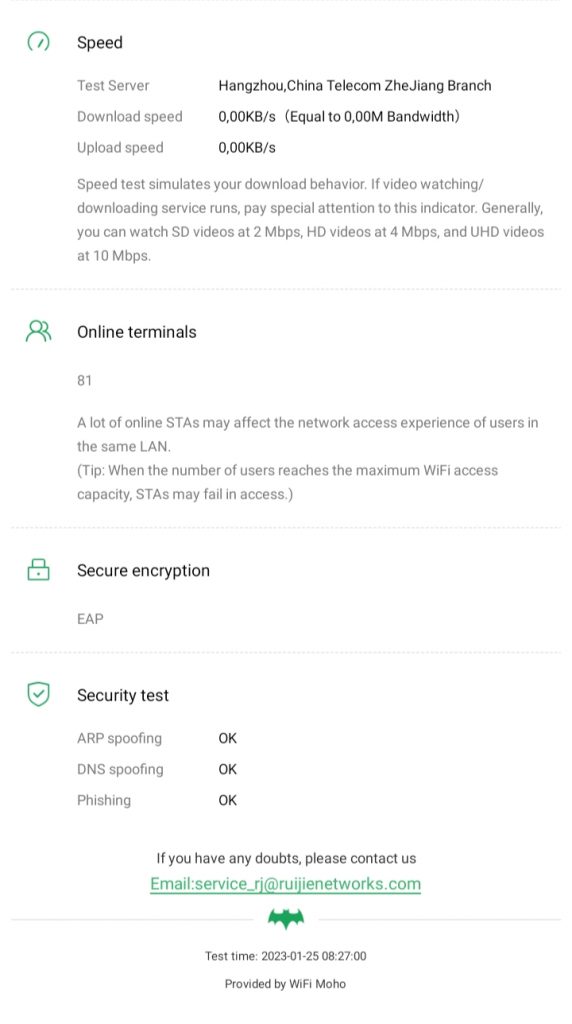This screenshot has height=1024, width=572.
Task: Click the online terminals count 81
Action: [84, 380]
